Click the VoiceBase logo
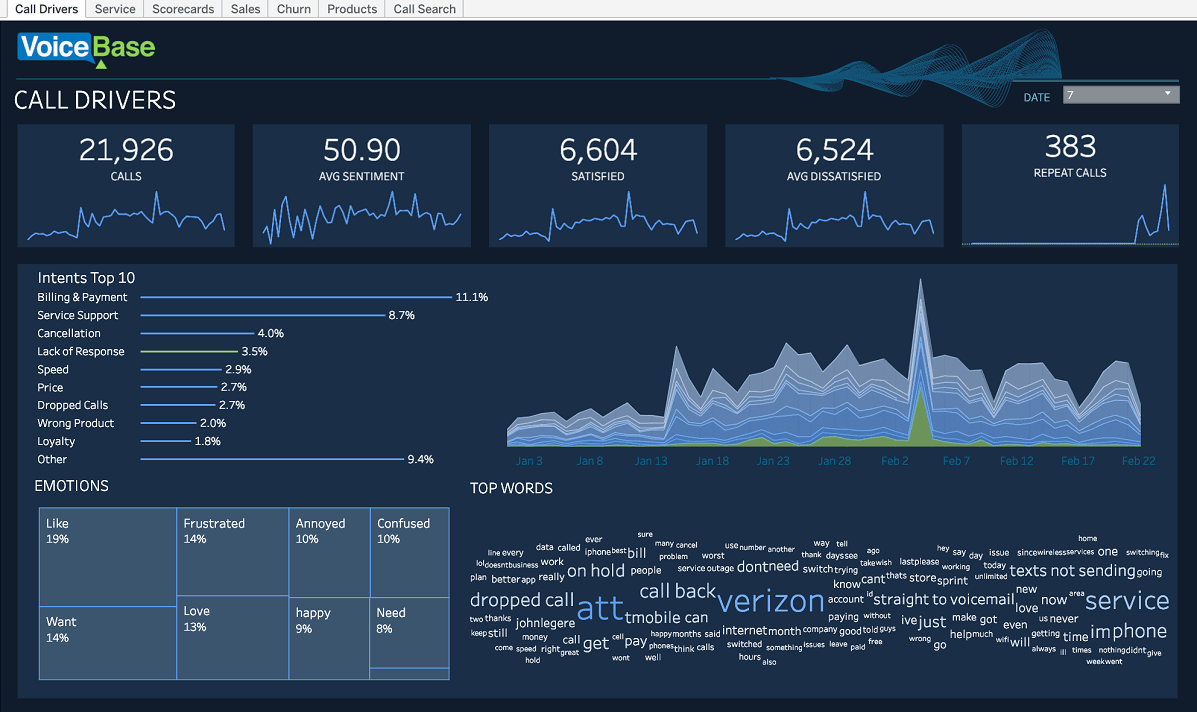 click(85, 47)
